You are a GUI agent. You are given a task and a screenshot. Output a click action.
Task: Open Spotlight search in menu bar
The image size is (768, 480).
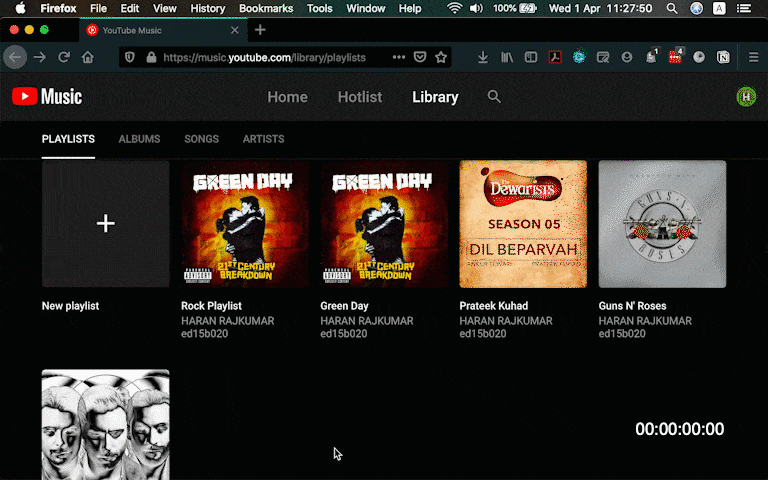[x=672, y=8]
